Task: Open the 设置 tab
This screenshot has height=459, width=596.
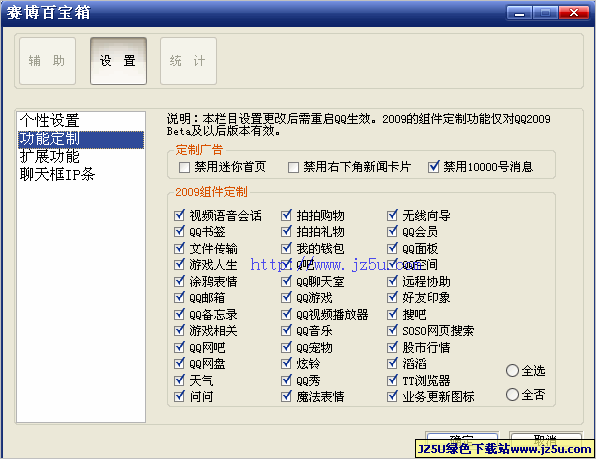Action: [118, 61]
